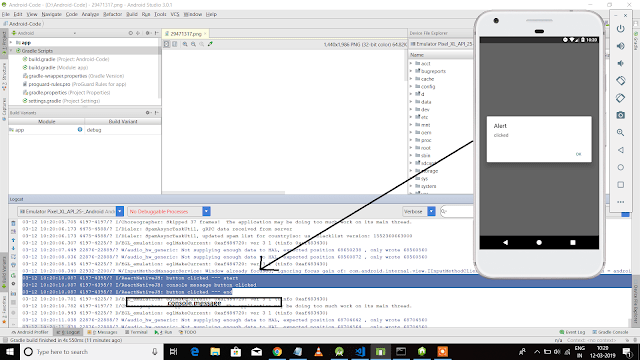Click emulator sidebar back triangle icon
Viewport: 640px width, 360px height.
[x=620, y=150]
